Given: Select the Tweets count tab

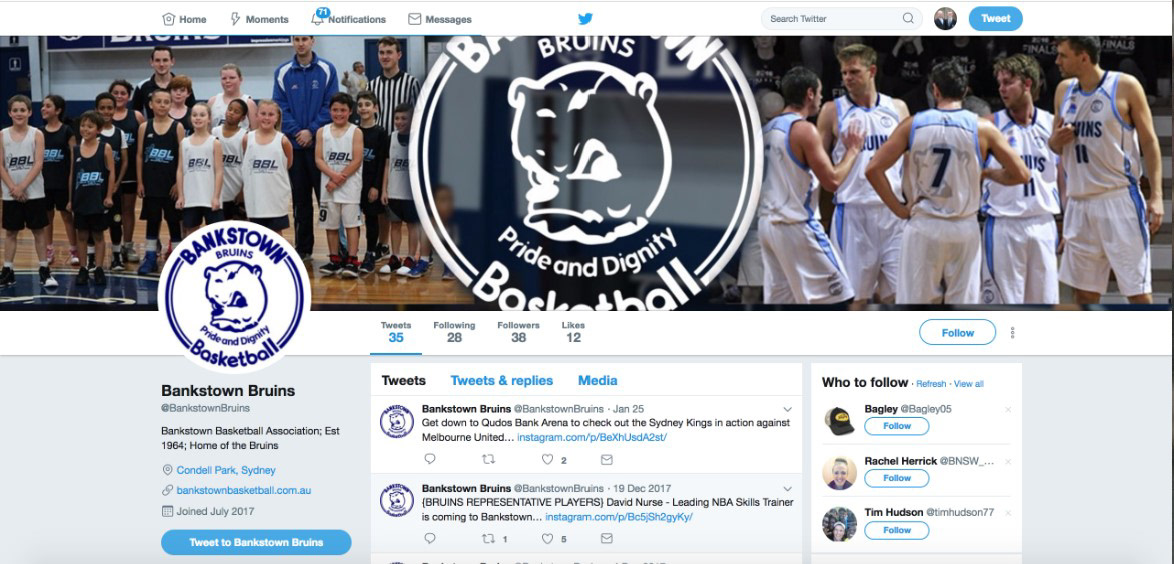Looking at the screenshot, I should tap(396, 332).
